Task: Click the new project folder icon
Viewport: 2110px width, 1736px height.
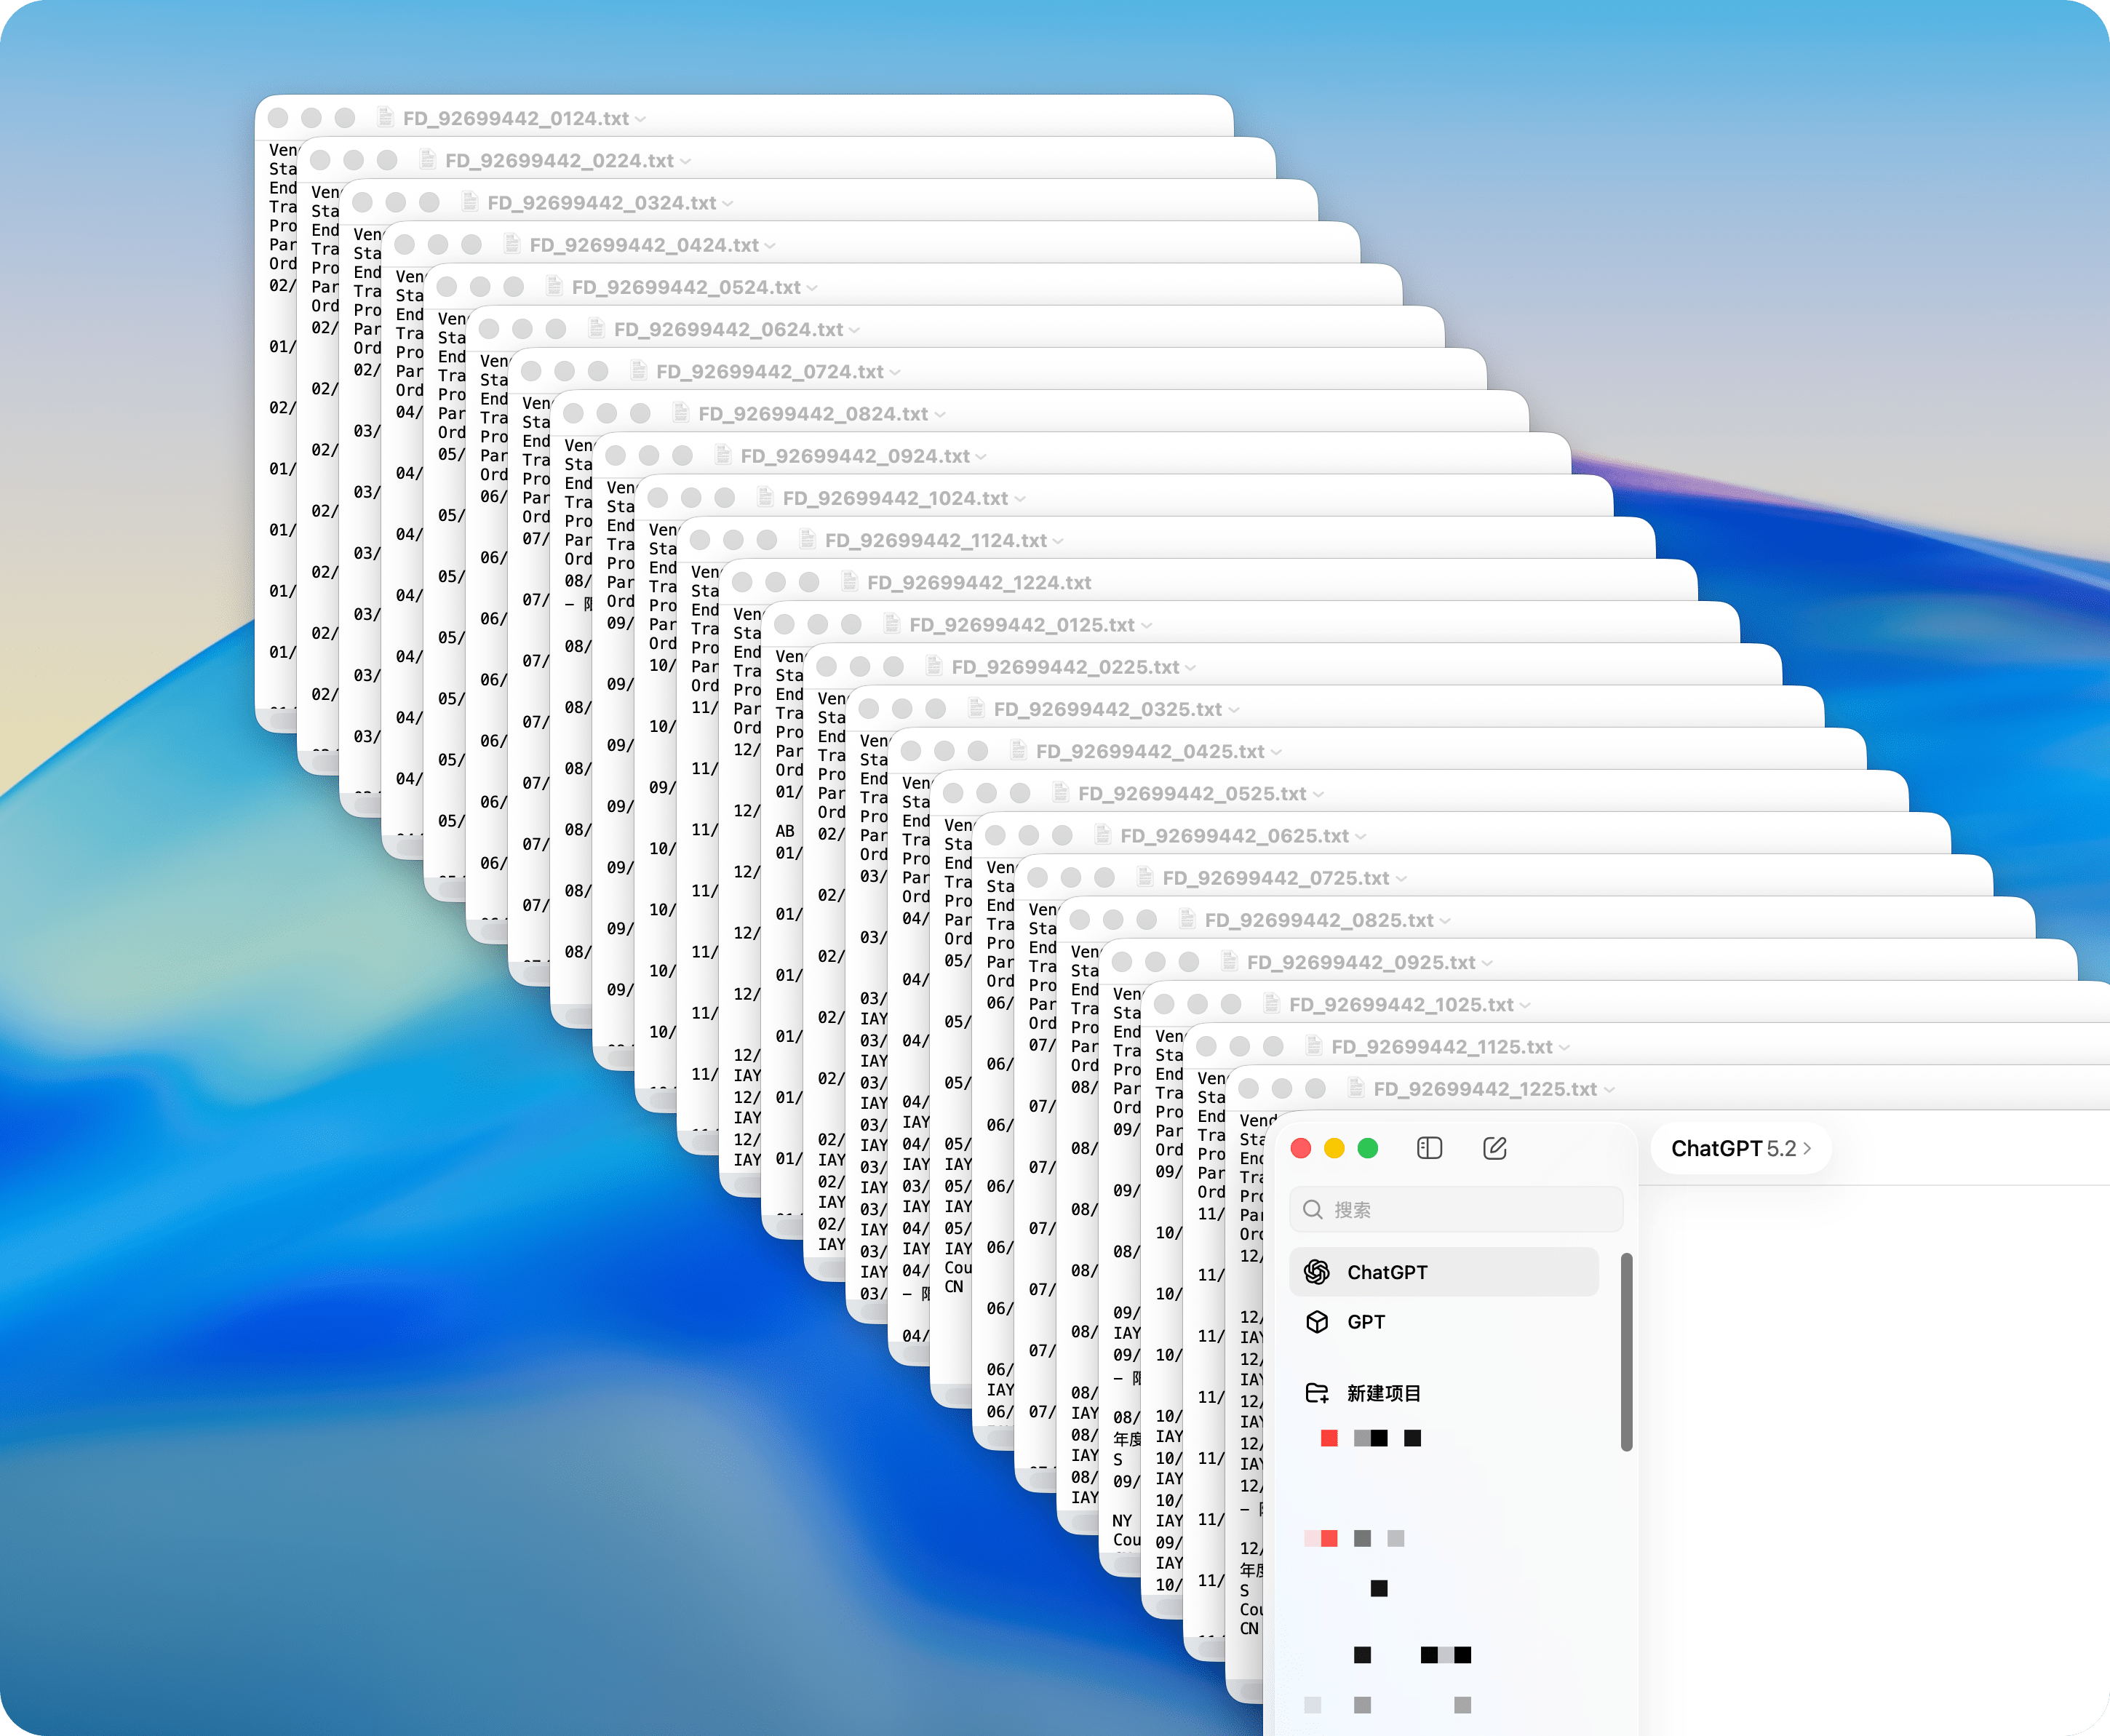Action: 1317,1393
